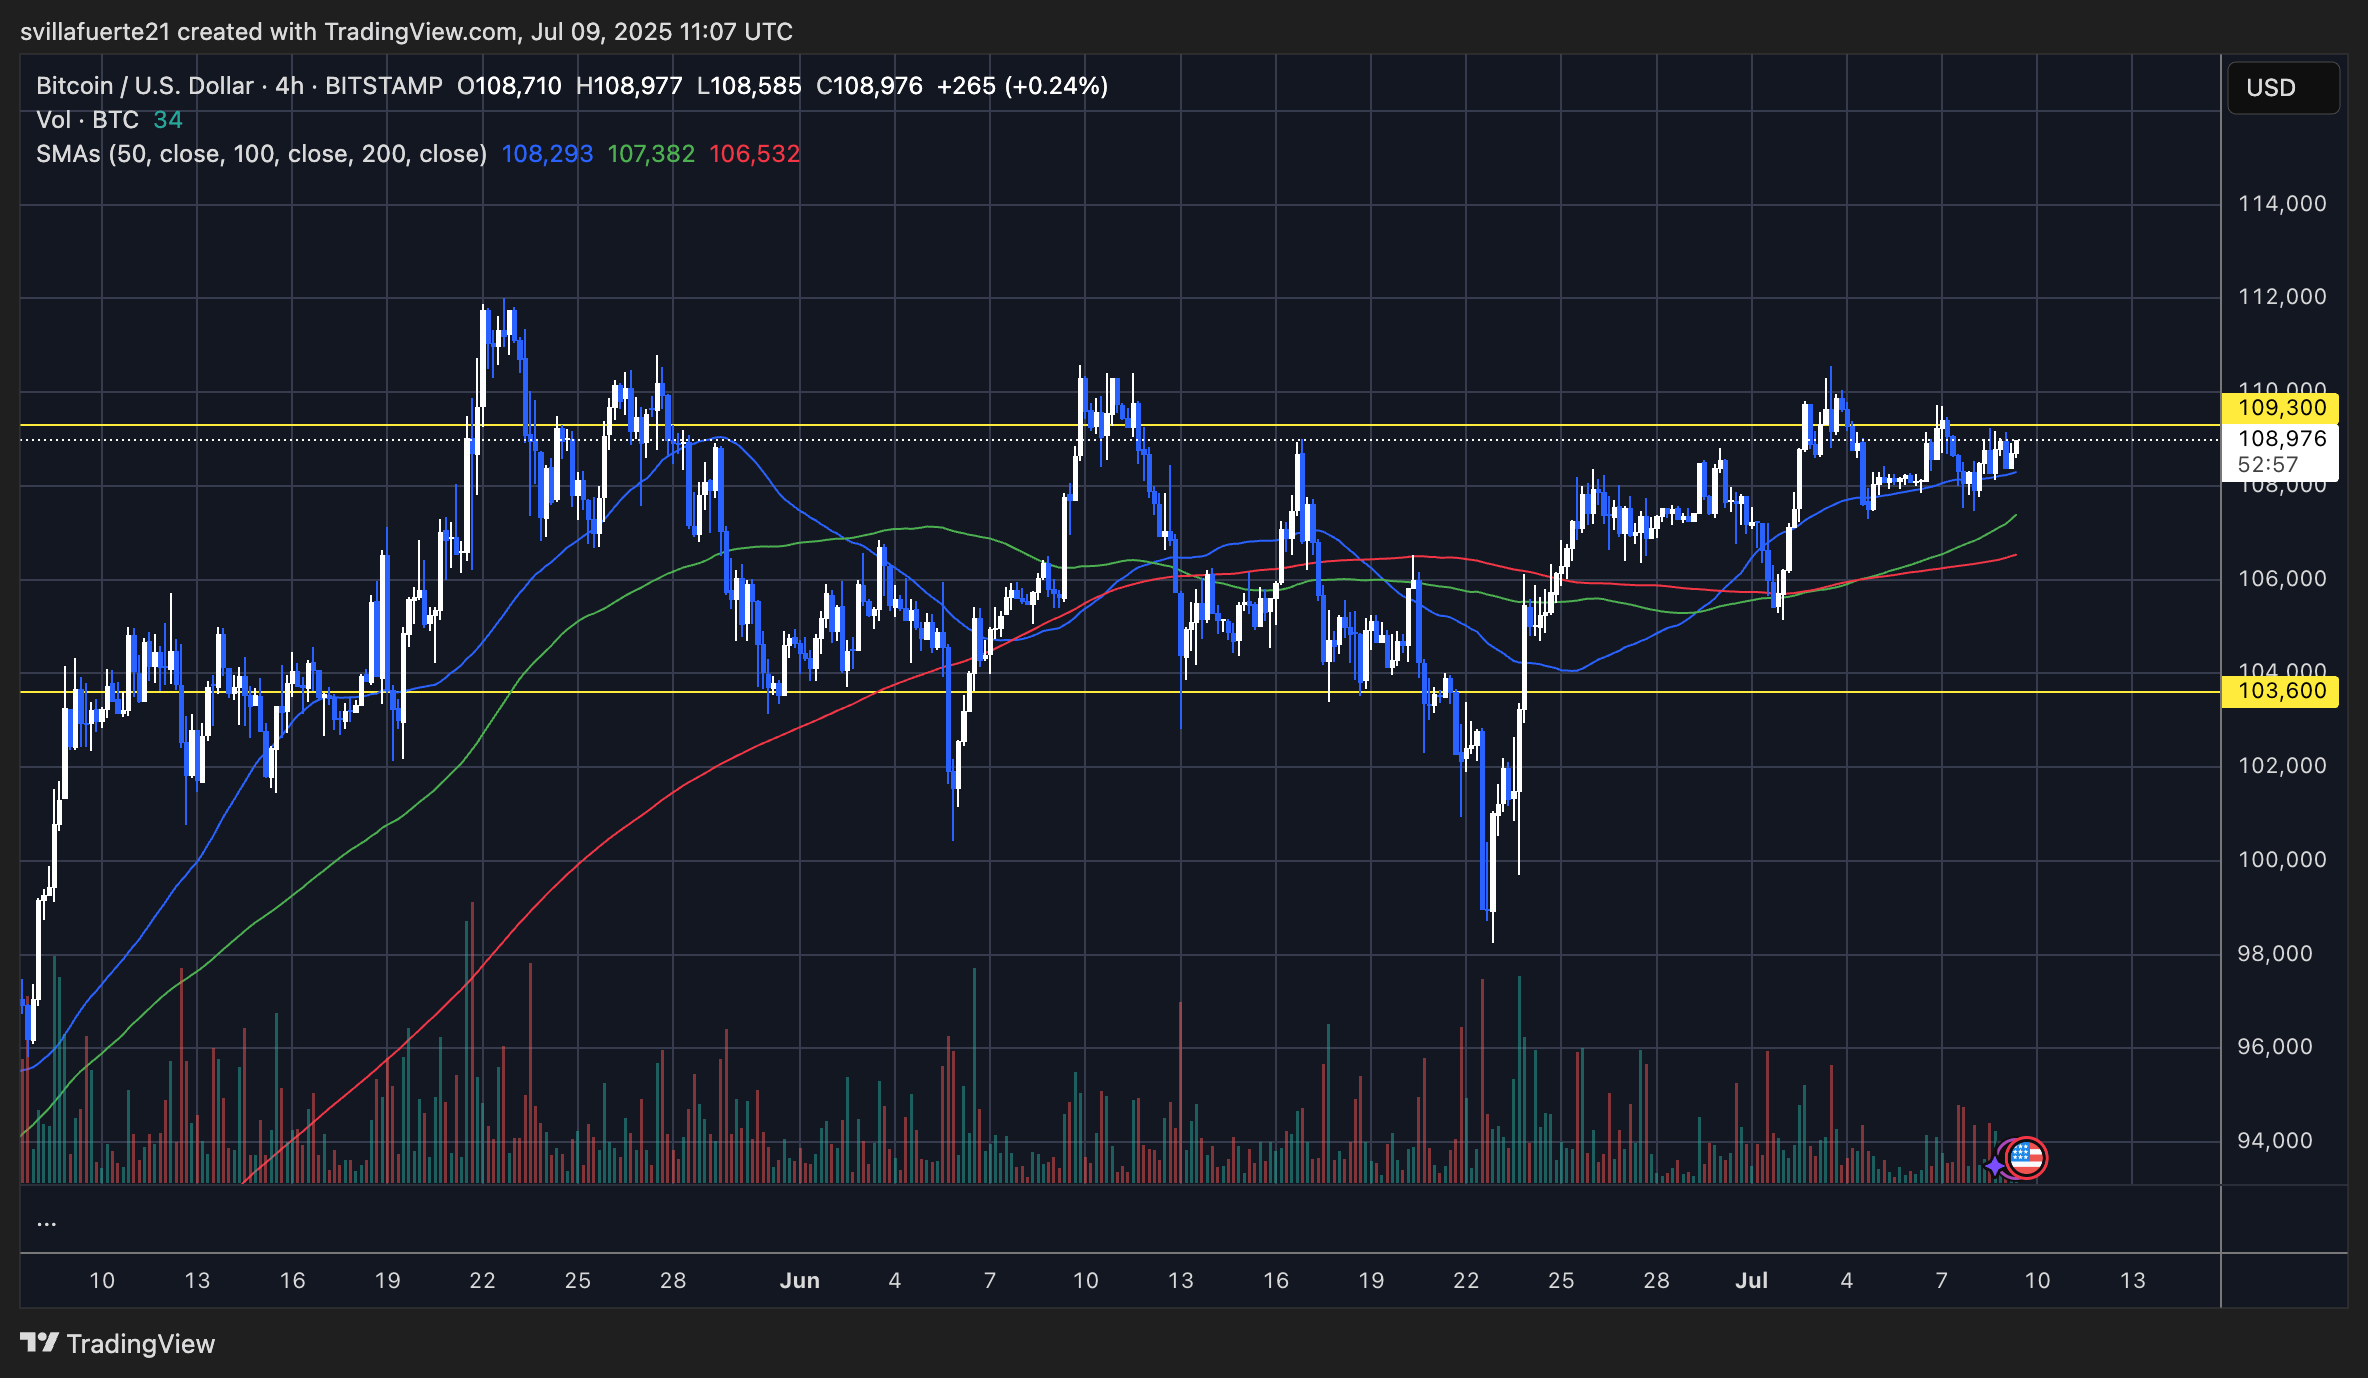
Task: Click the blue SMA 50 value 108,293
Action: point(547,154)
